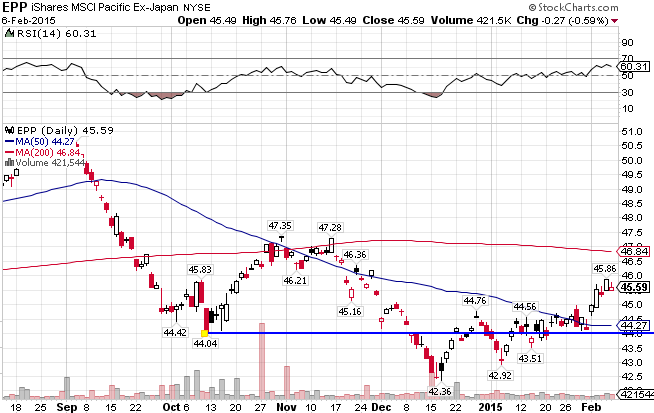Click the 46.36 price label

point(355,254)
